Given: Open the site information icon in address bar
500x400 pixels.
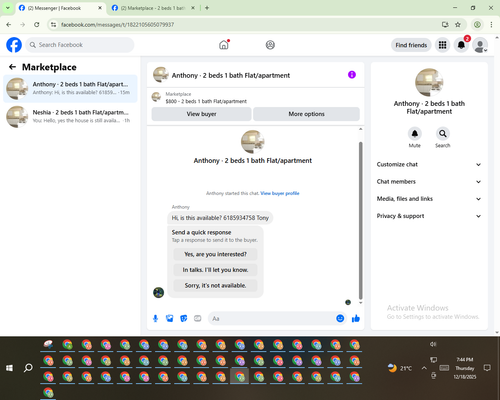Looking at the screenshot, I should [x=53, y=25].
